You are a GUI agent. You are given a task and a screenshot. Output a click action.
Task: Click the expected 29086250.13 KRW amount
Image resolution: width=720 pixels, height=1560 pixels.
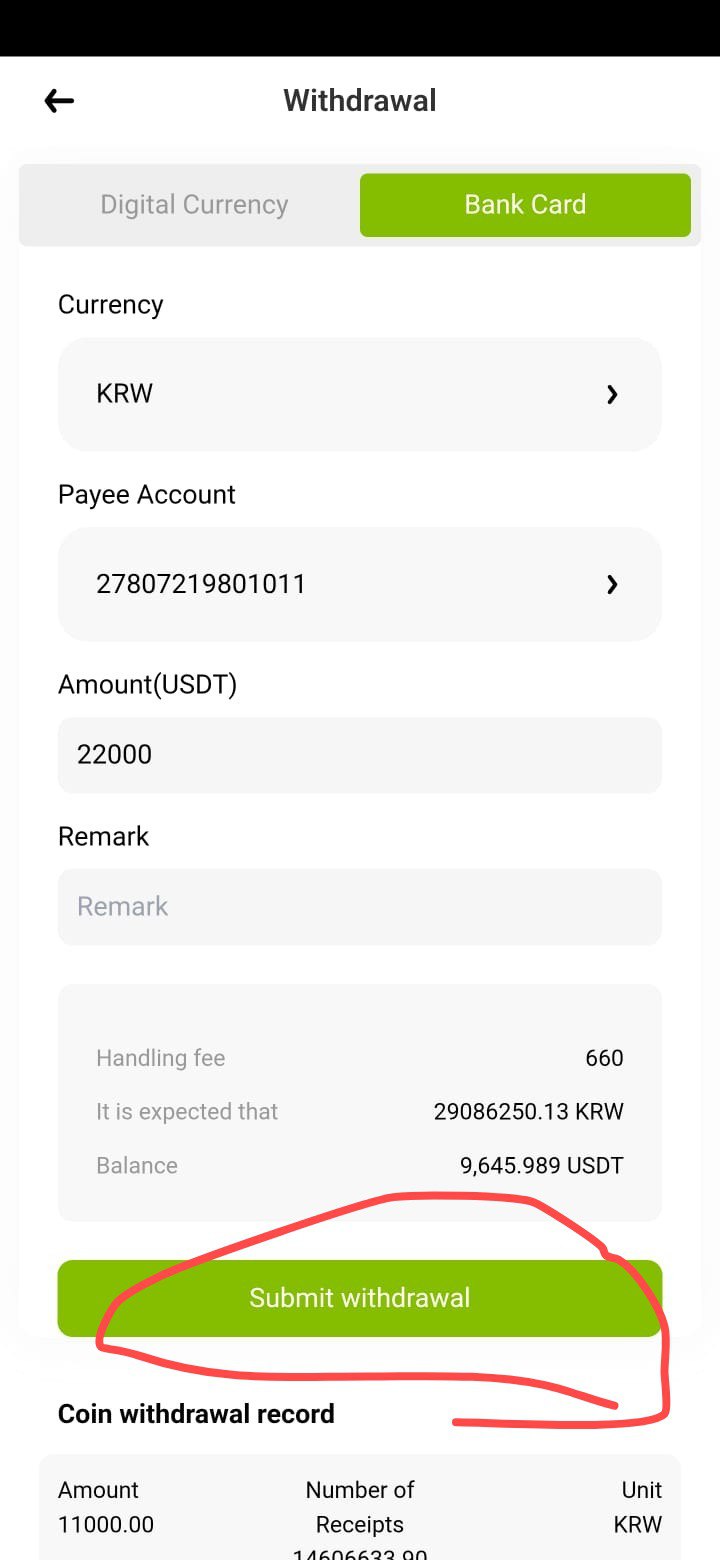coord(528,1112)
